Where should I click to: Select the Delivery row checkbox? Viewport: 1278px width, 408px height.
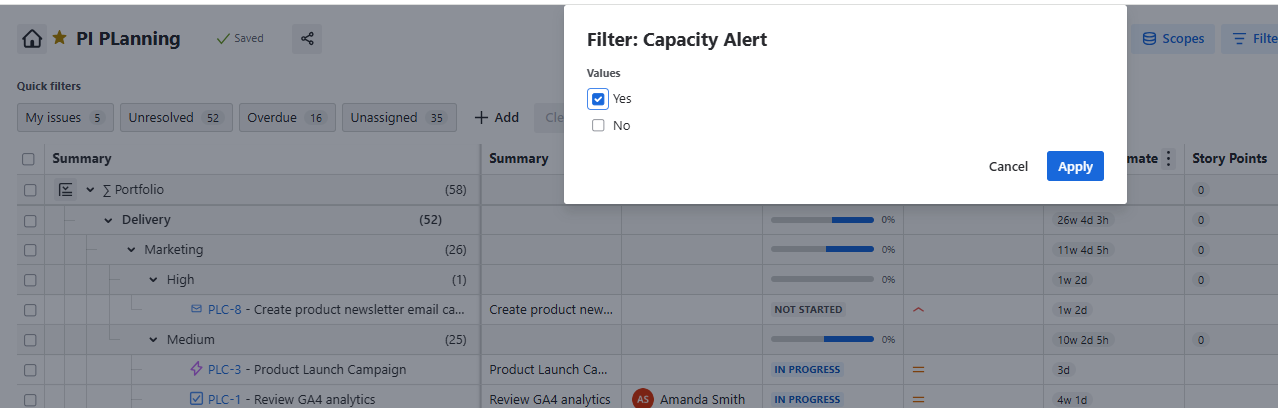pos(29,219)
